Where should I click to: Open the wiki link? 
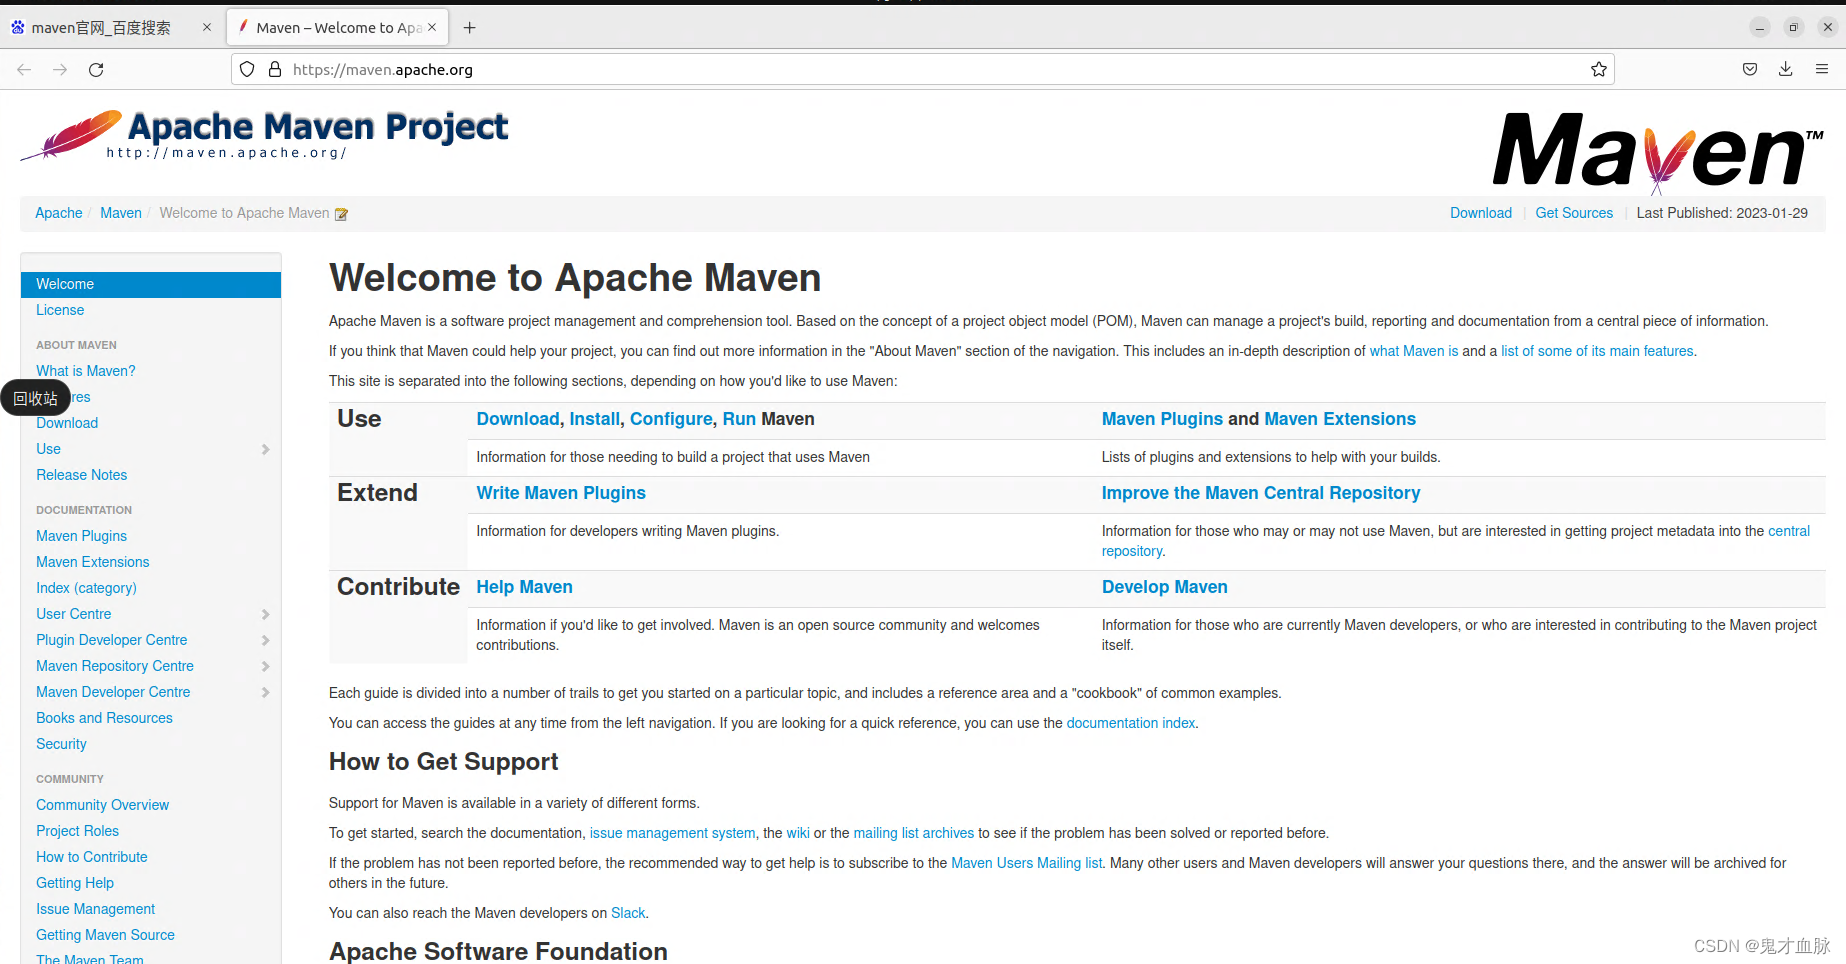[x=798, y=833]
